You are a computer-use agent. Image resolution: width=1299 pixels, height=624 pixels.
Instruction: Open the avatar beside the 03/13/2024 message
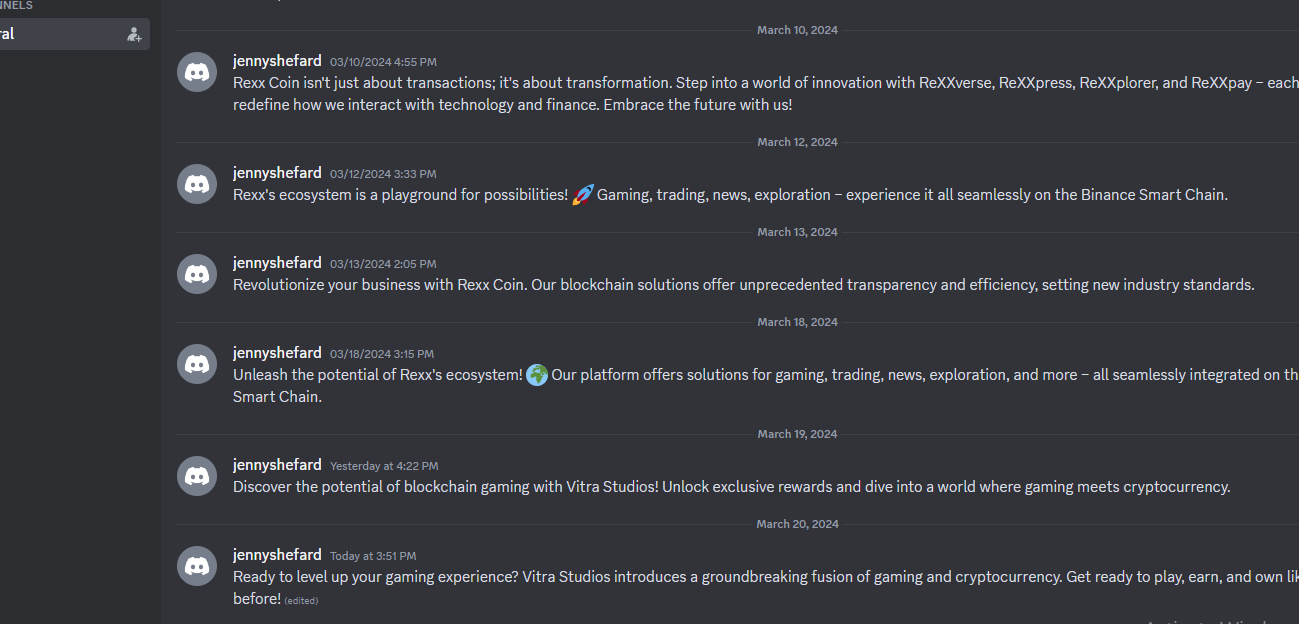[197, 274]
